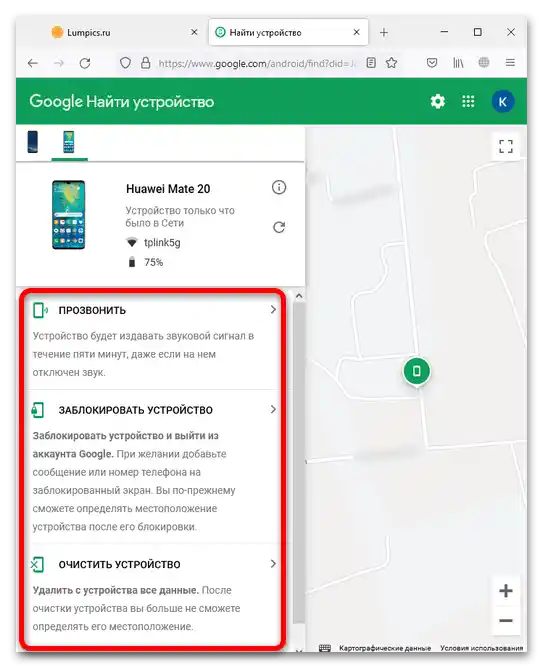Viewport: 543px width, 668px height.
Task: Click the 75% battery level text
Action: [153, 262]
